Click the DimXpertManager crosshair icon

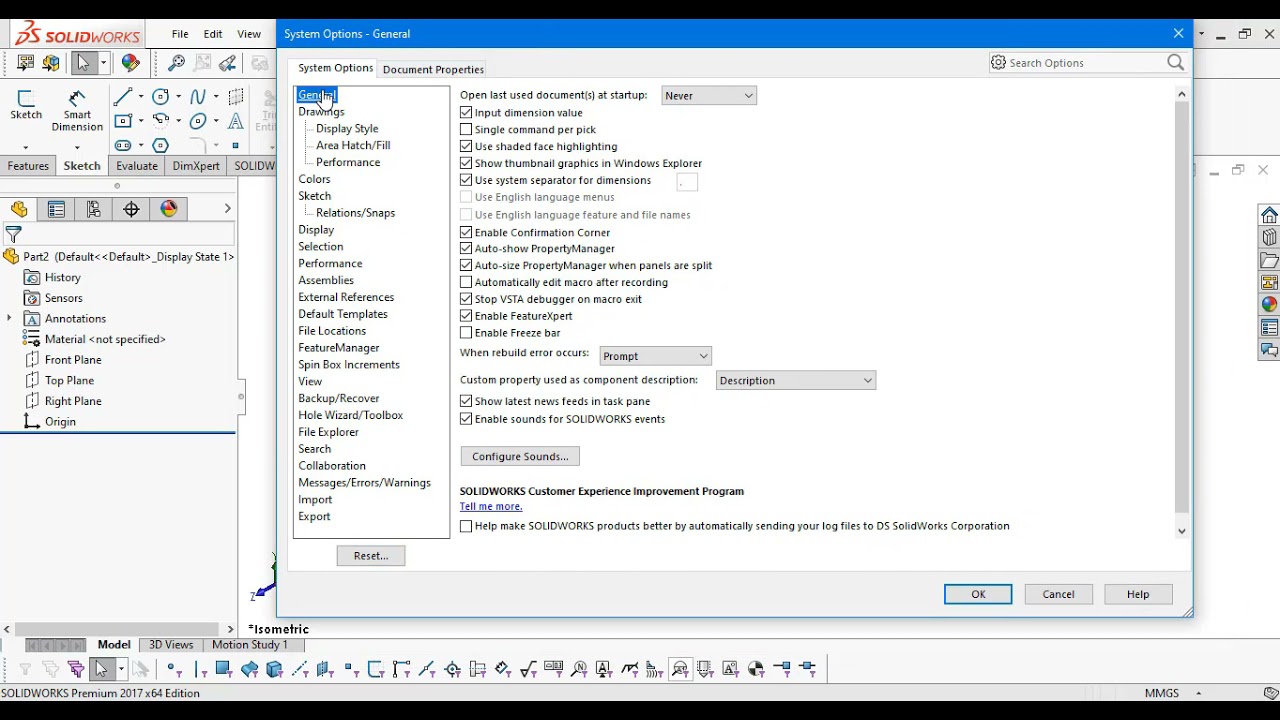tap(131, 209)
